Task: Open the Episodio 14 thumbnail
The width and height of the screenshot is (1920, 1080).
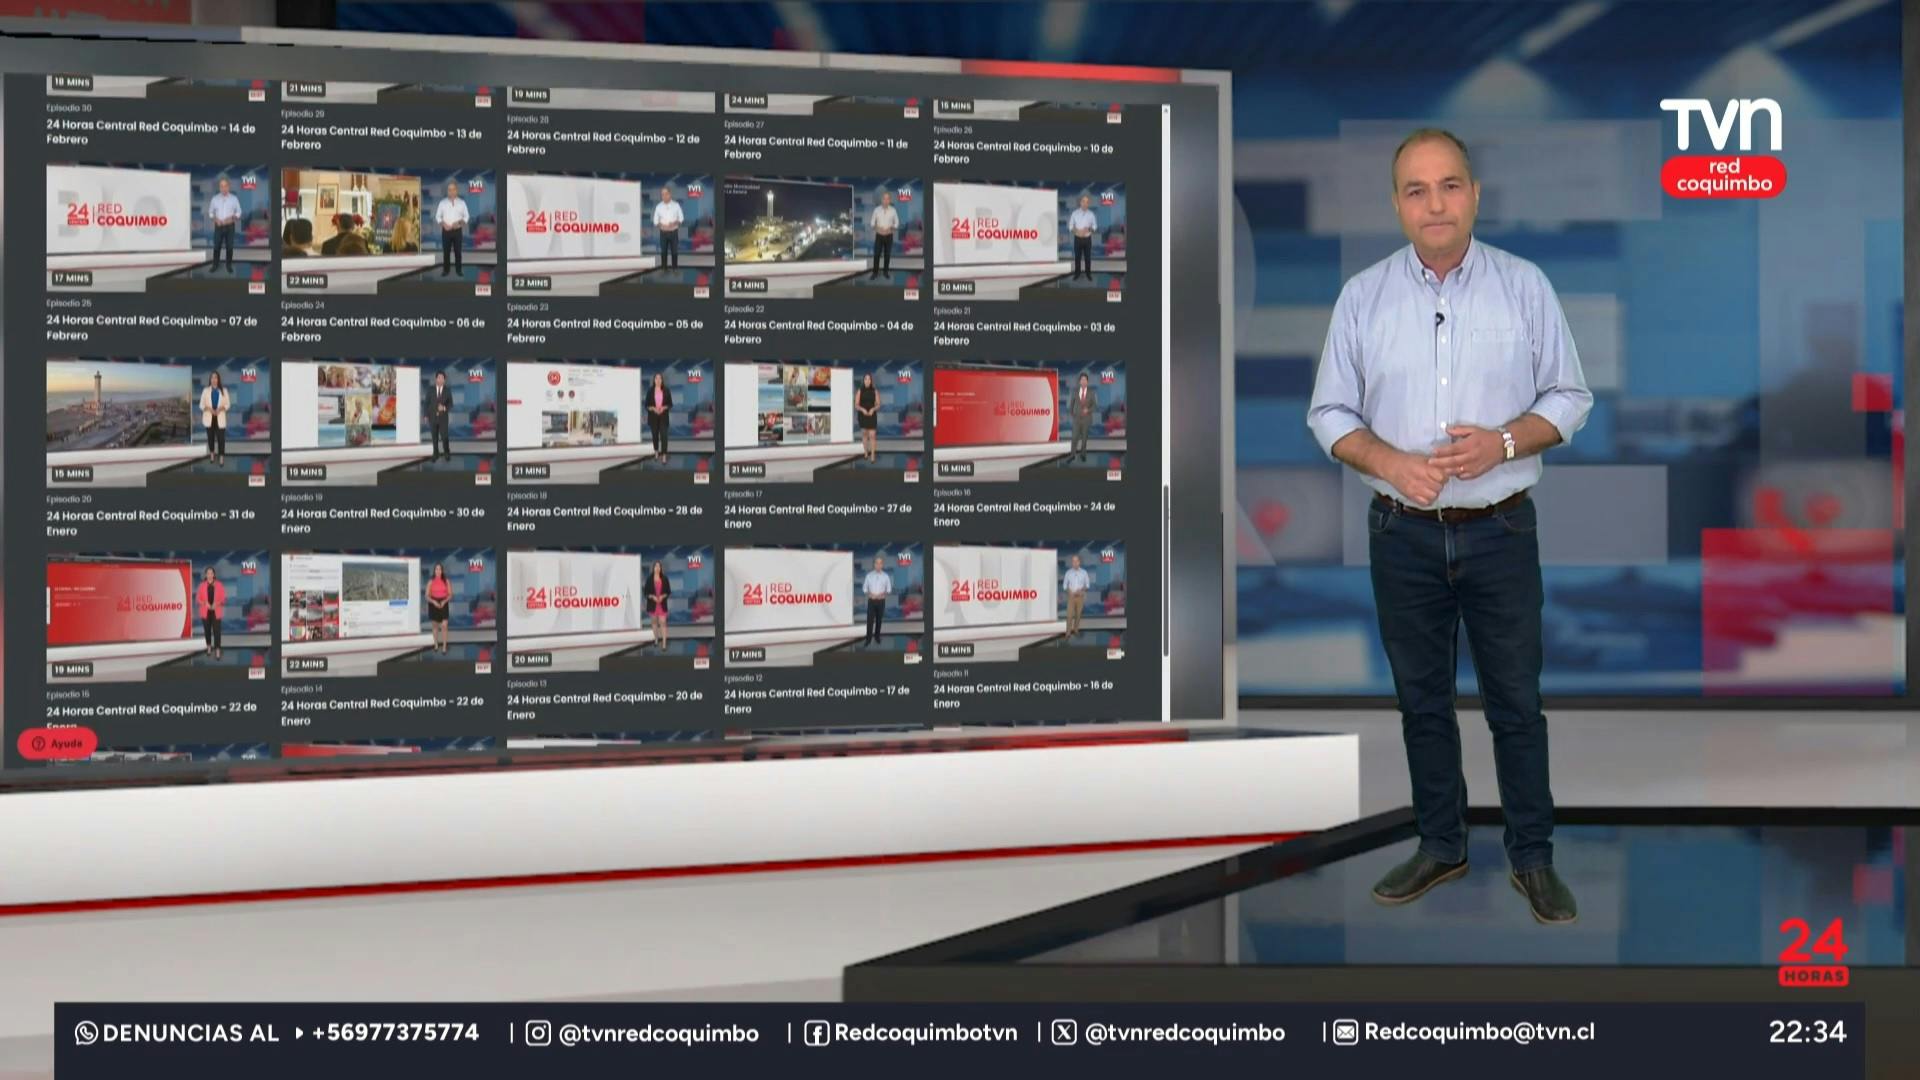Action: 388,612
